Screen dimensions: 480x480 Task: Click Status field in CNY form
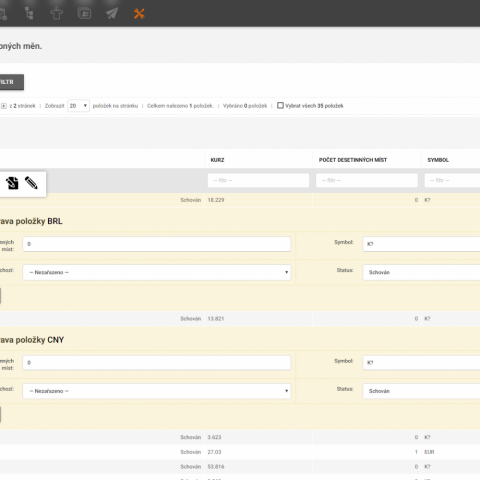coord(421,391)
